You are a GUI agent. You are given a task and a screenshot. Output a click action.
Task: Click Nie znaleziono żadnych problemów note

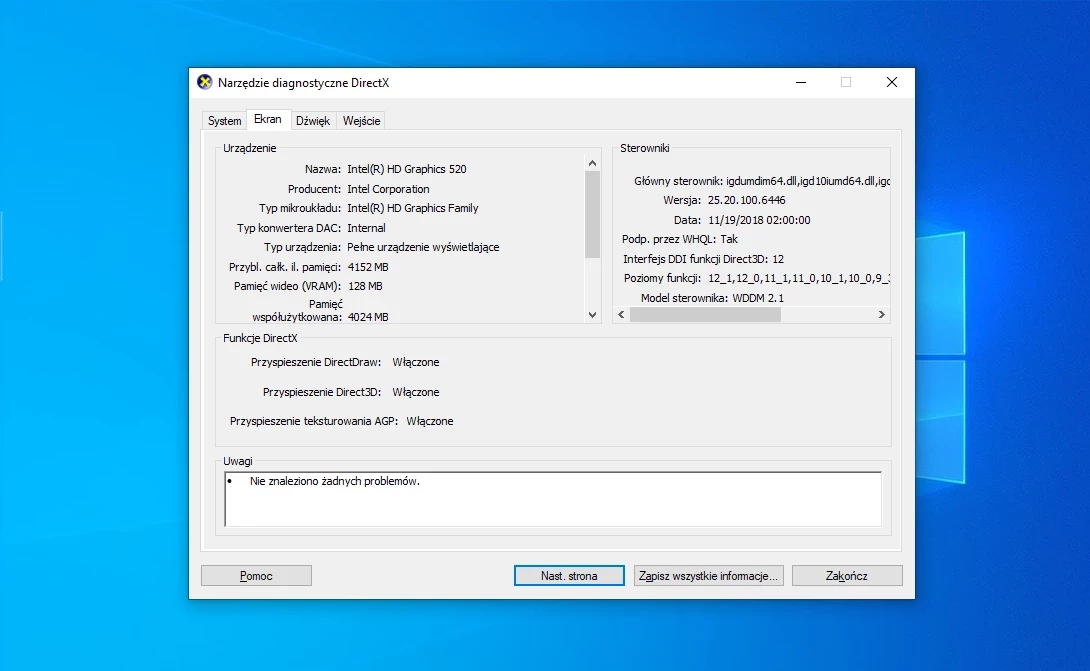pyautogui.click(x=334, y=481)
